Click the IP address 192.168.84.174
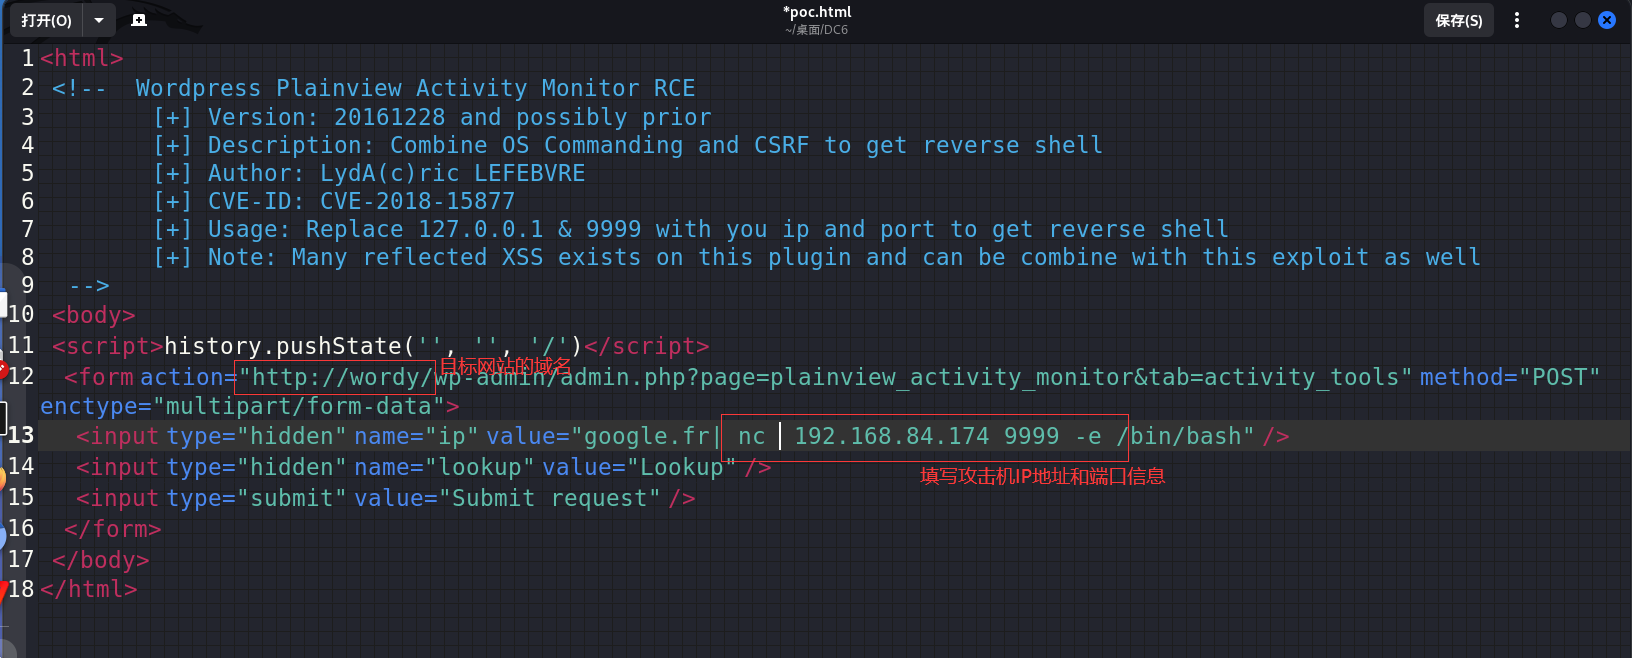Image resolution: width=1632 pixels, height=658 pixels. click(x=891, y=436)
